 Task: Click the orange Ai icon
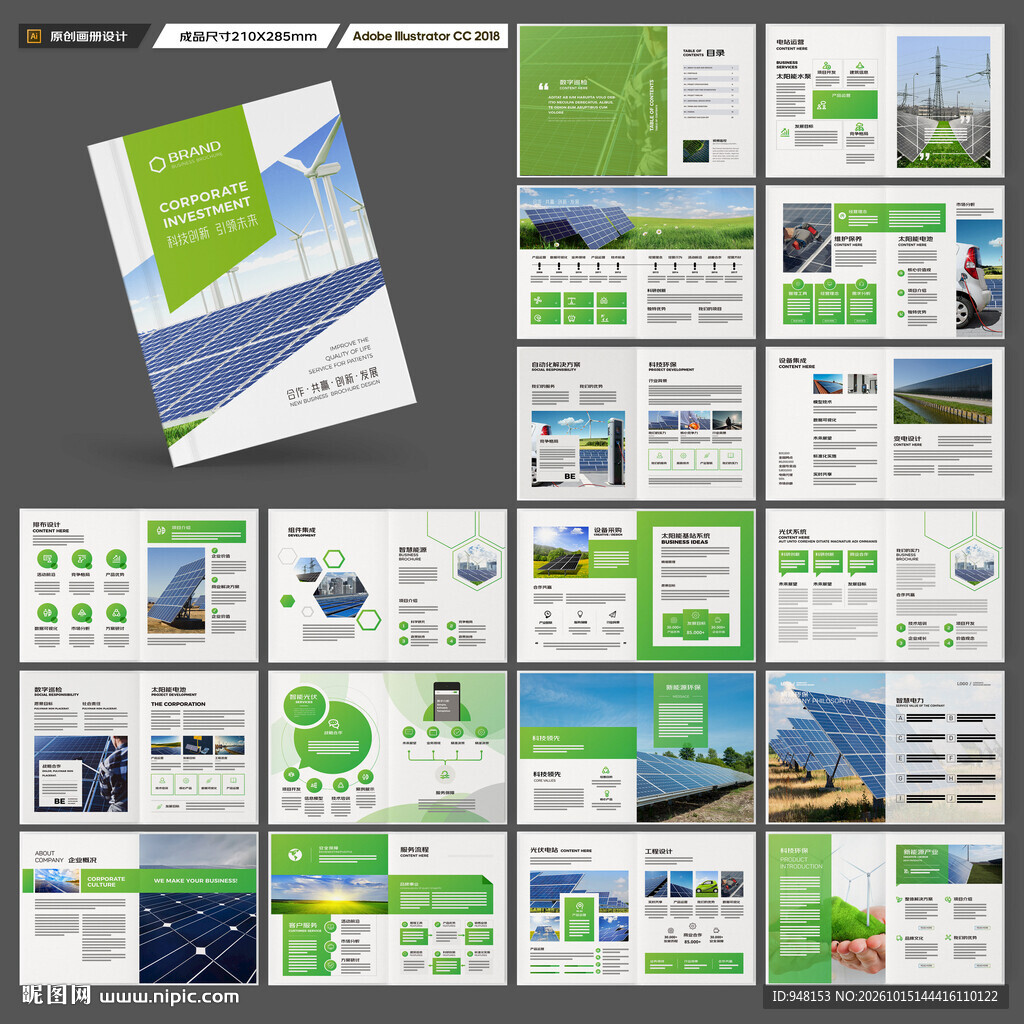coord(34,37)
